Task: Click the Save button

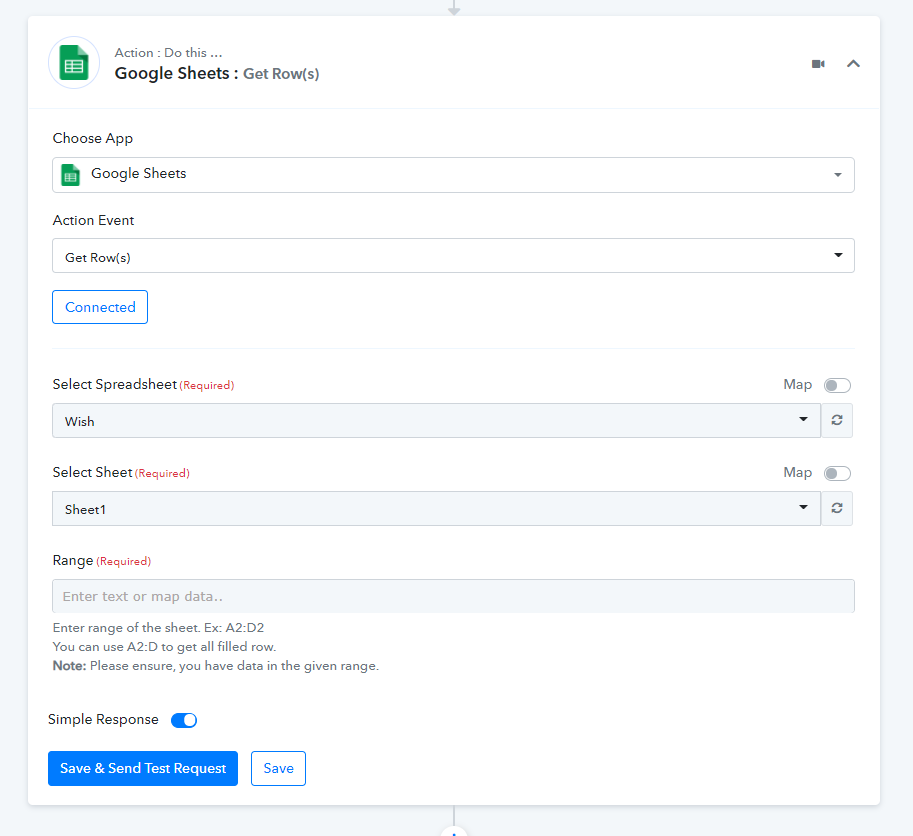Action: (x=278, y=768)
